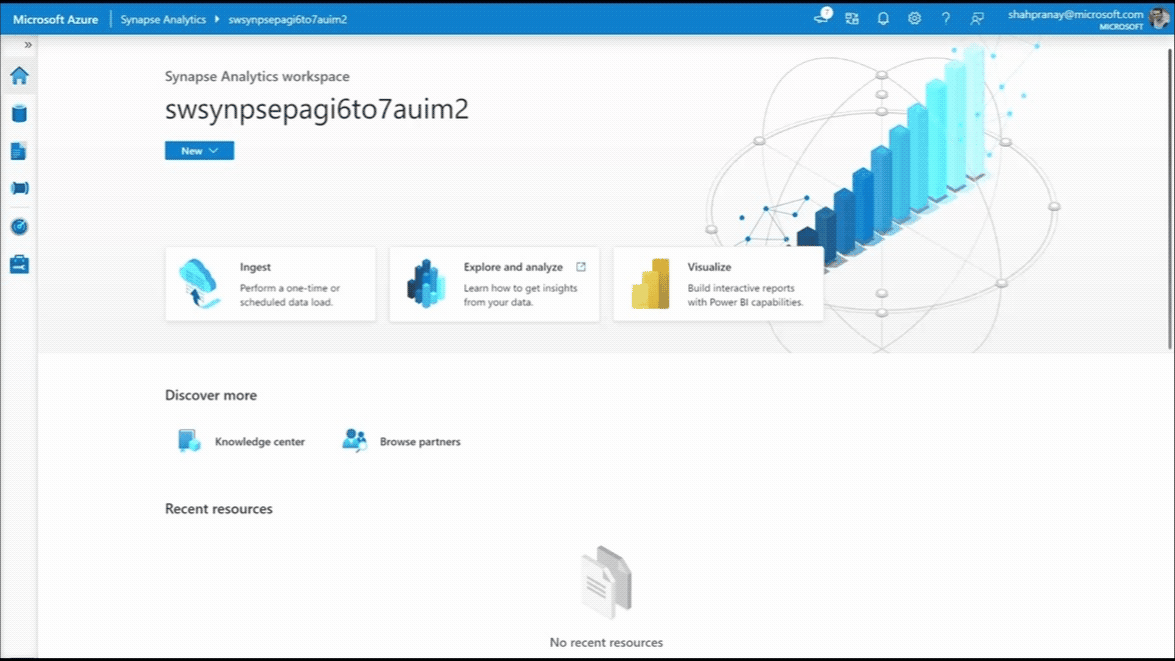The height and width of the screenshot is (661, 1175).
Task: Open the Explore and analyze card
Action: [495, 284]
